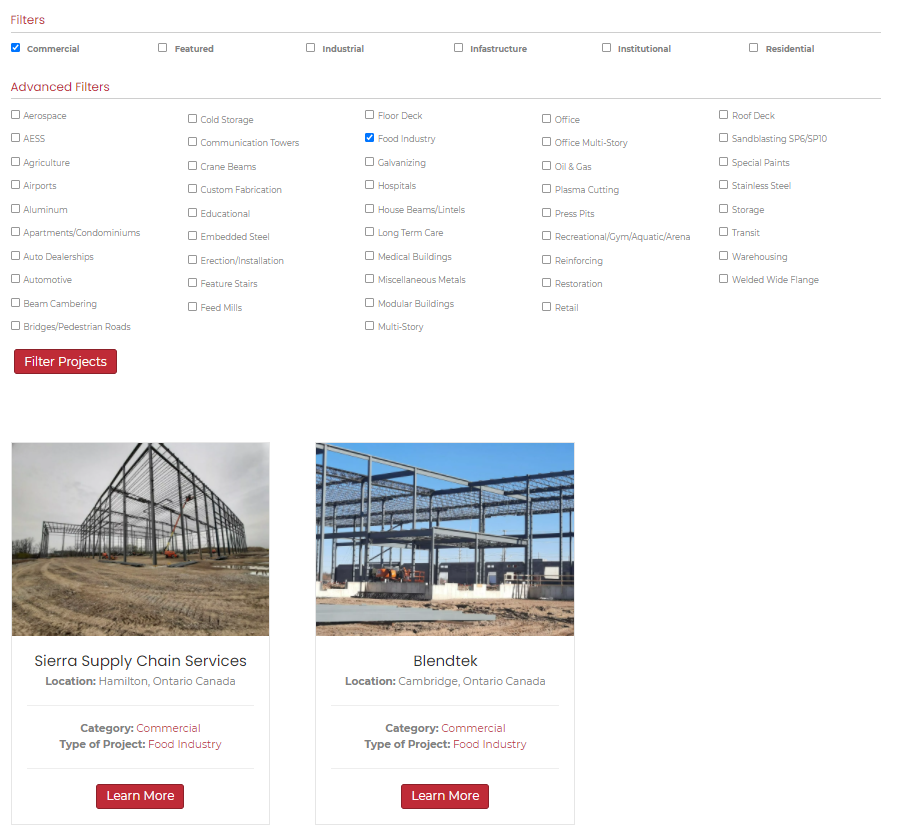Check the Feed Mills filter
Screen dimensions: 902x832
(x=193, y=307)
